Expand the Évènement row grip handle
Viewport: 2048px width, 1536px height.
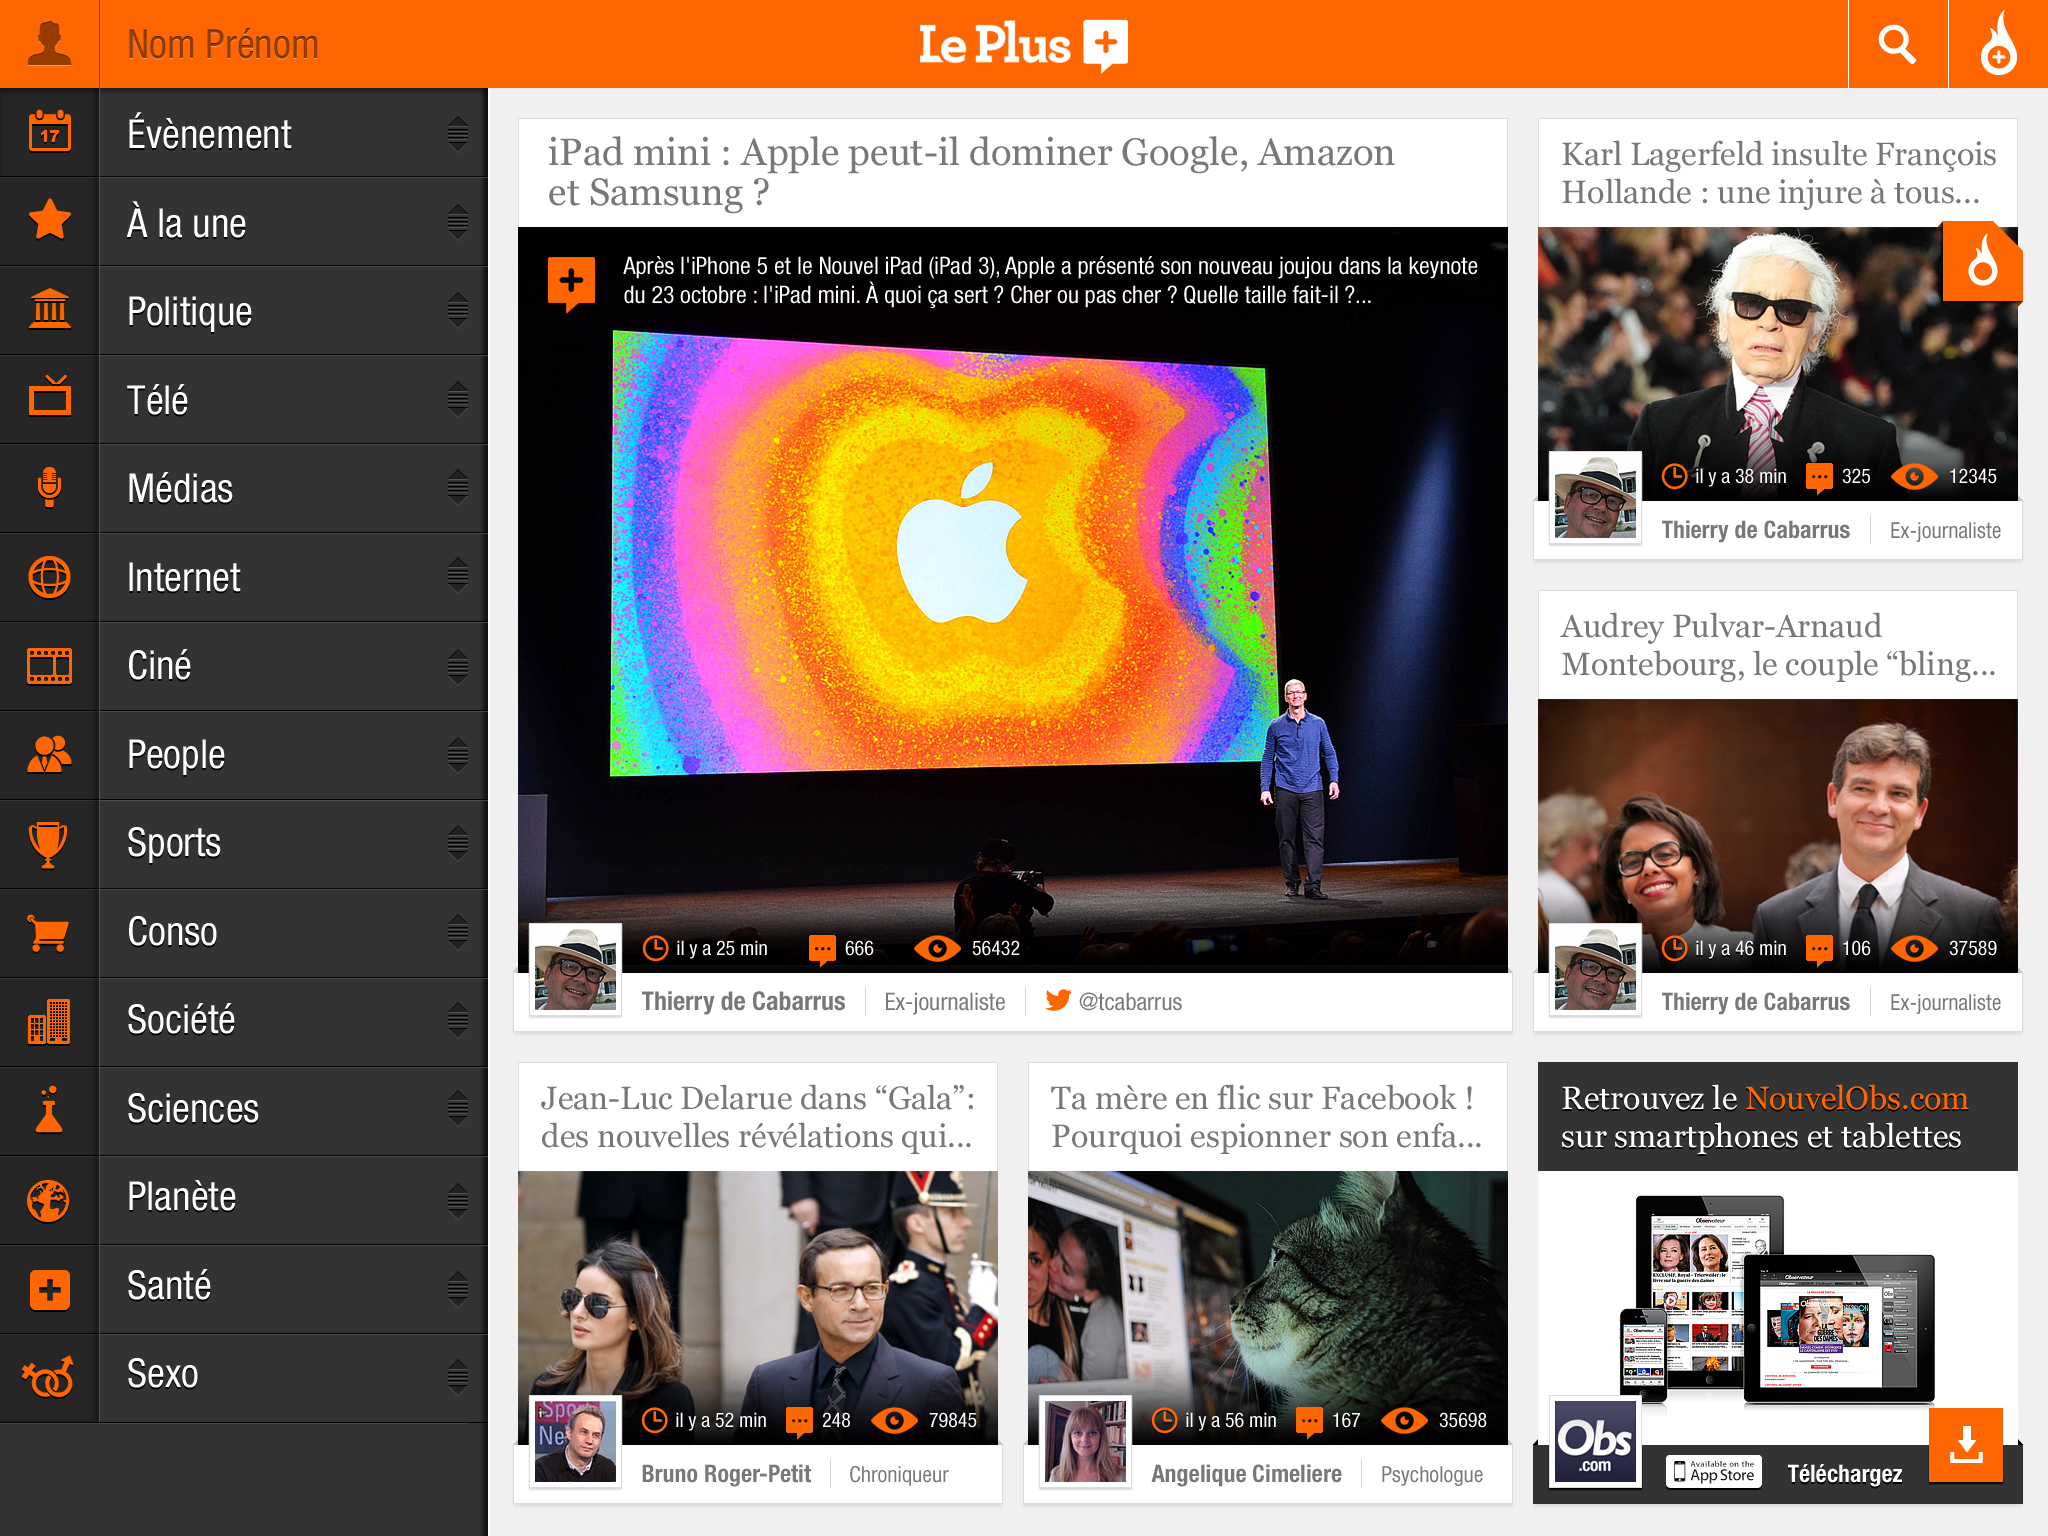click(458, 133)
